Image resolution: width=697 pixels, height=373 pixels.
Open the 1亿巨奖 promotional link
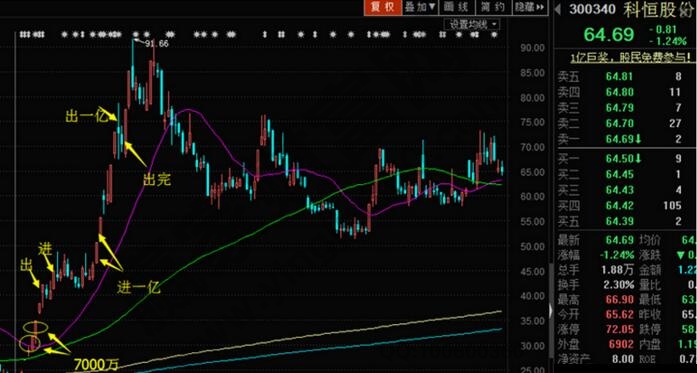[x=626, y=57]
